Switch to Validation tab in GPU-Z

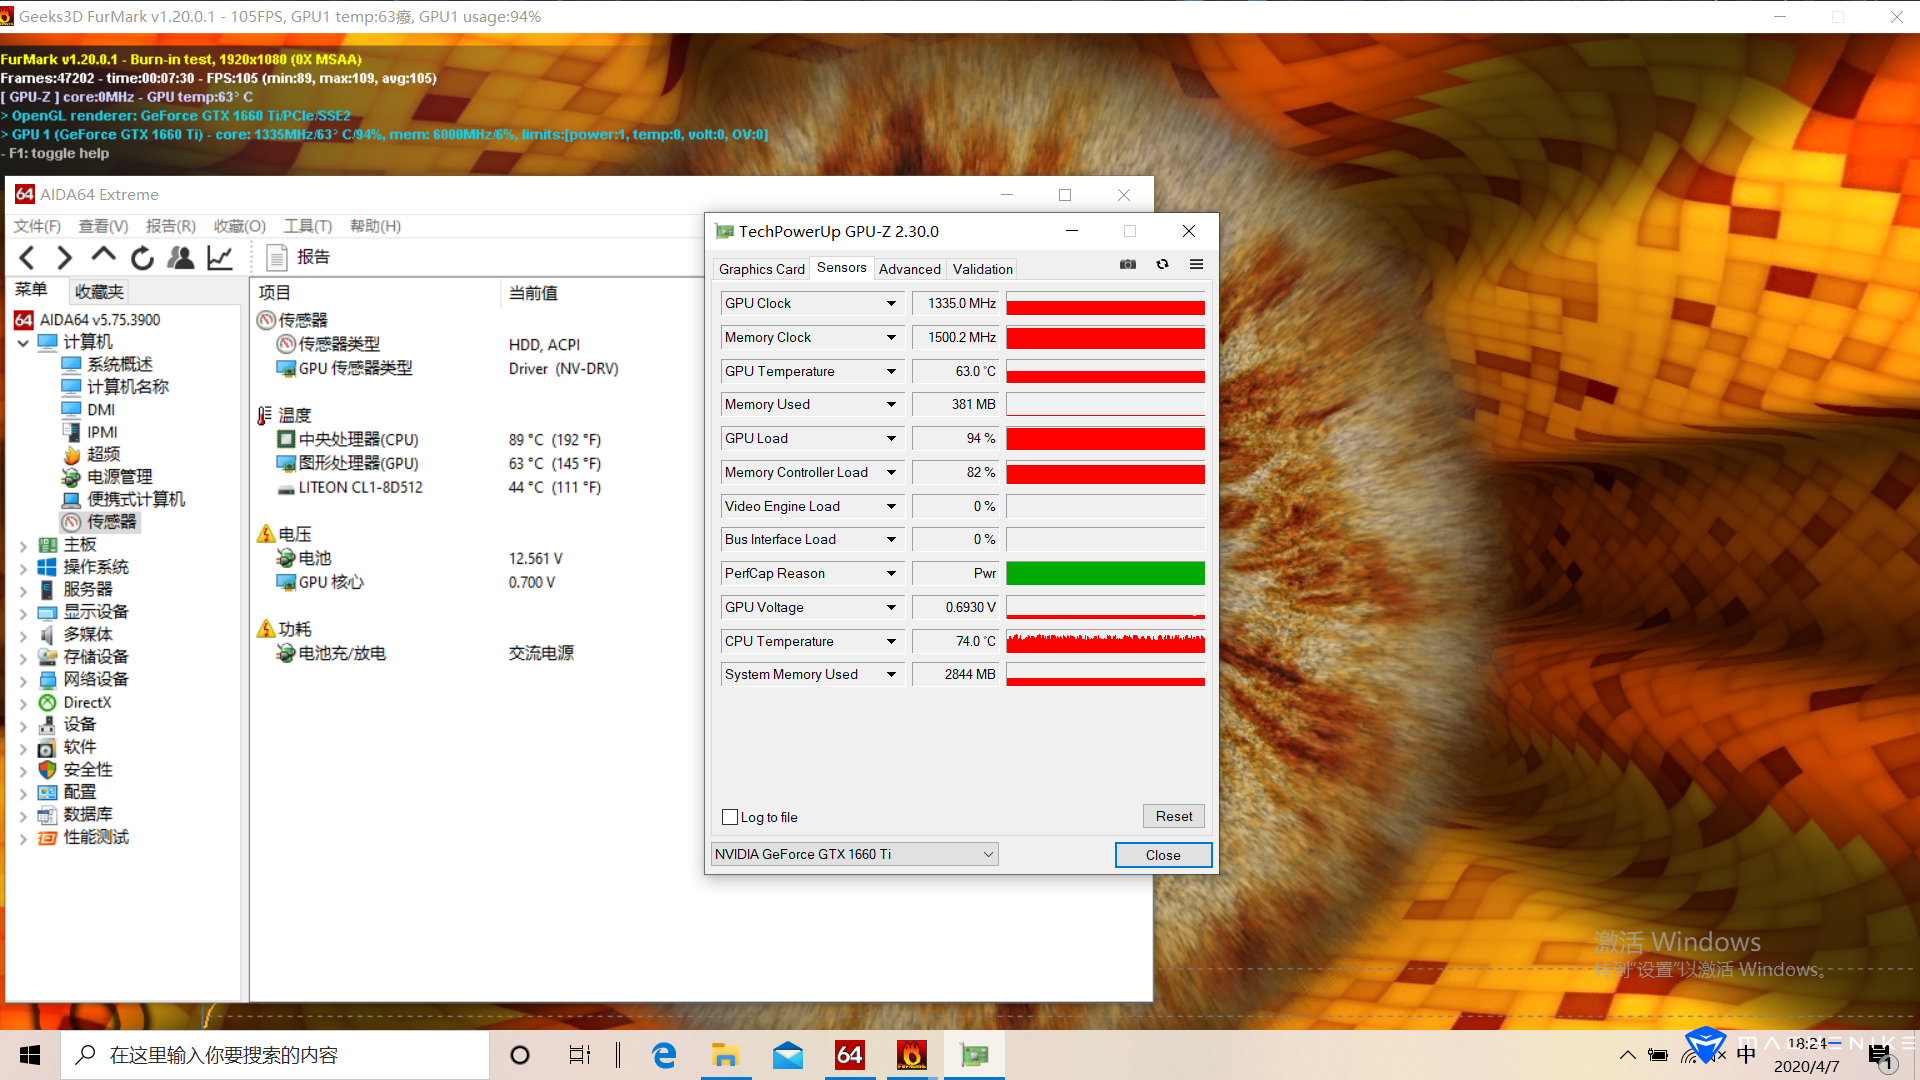pos(982,269)
